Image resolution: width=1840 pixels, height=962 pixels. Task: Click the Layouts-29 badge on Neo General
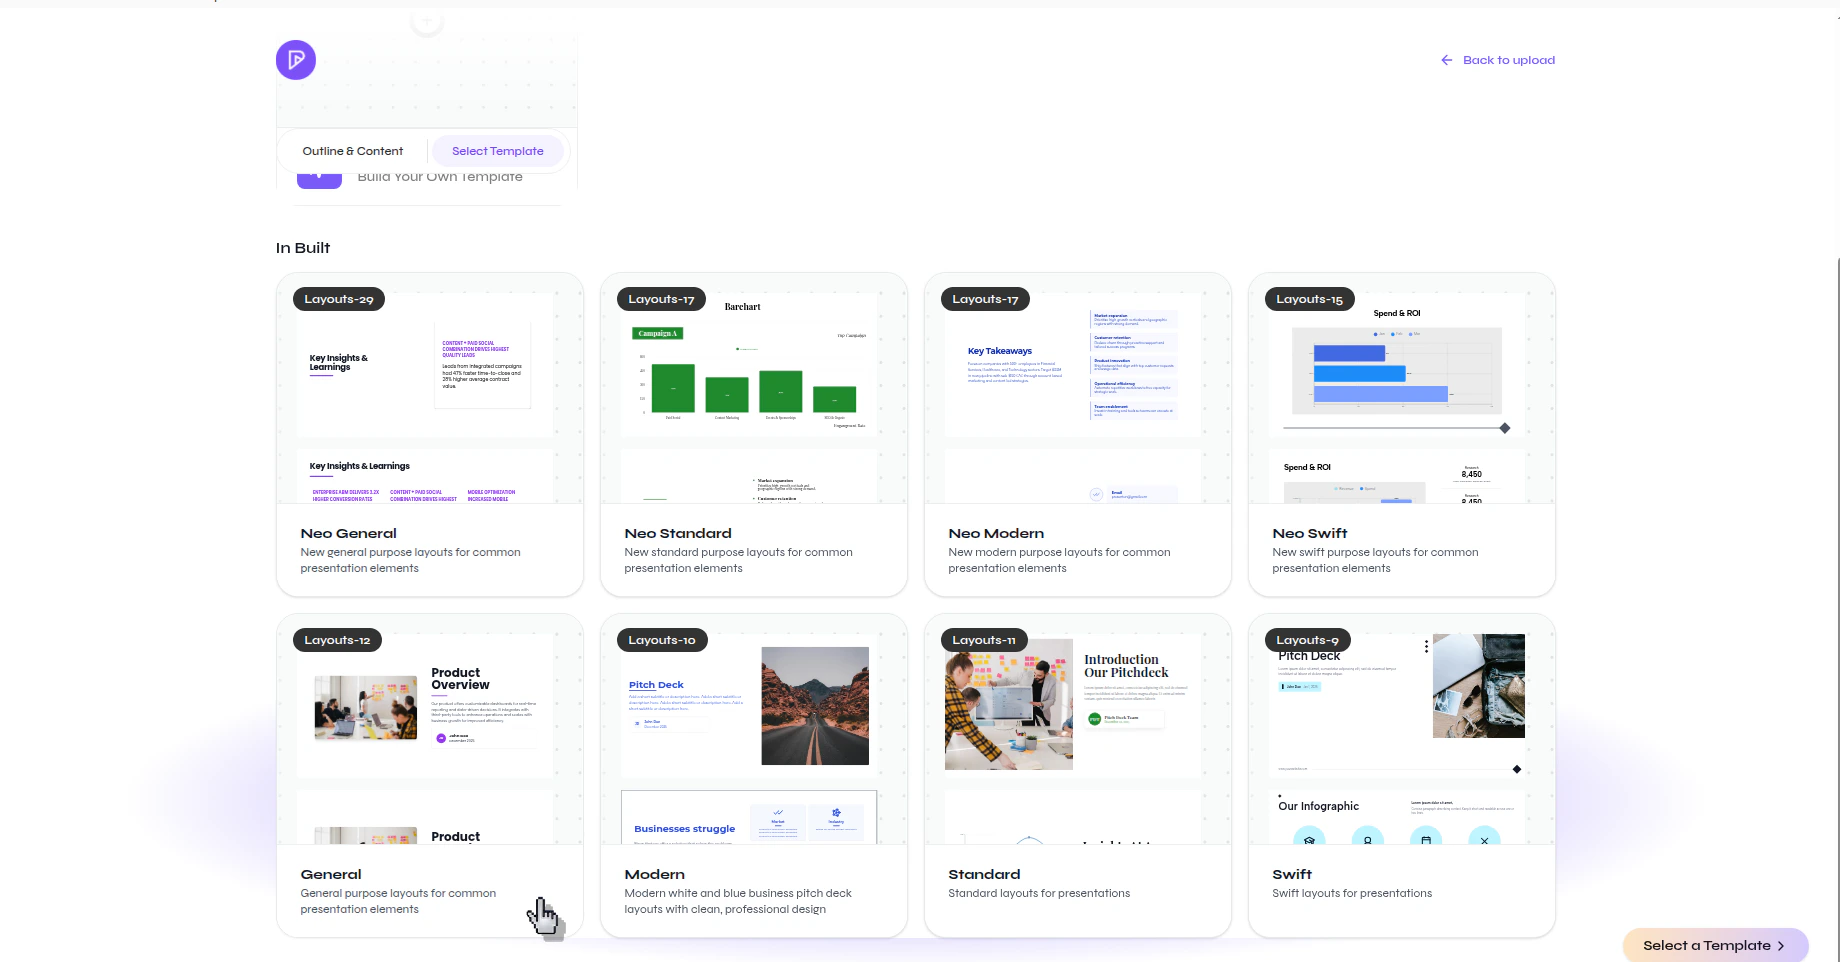tap(337, 298)
